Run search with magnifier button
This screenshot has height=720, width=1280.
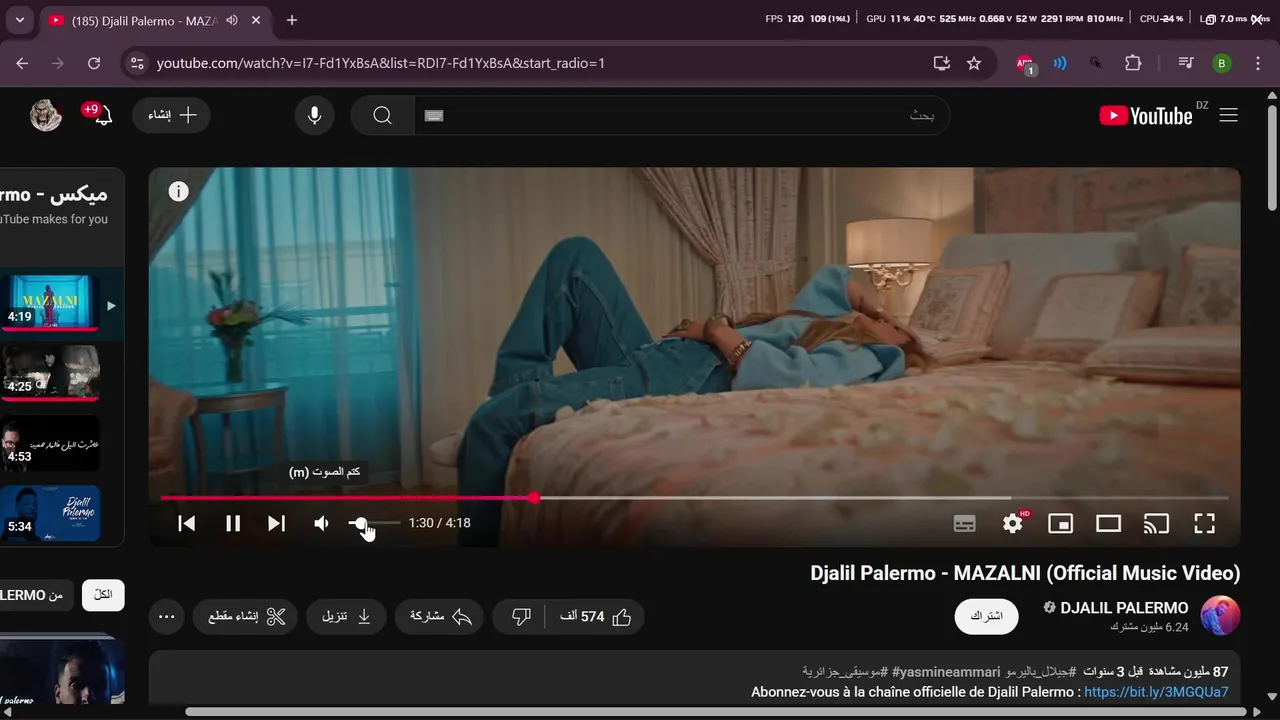(x=382, y=115)
